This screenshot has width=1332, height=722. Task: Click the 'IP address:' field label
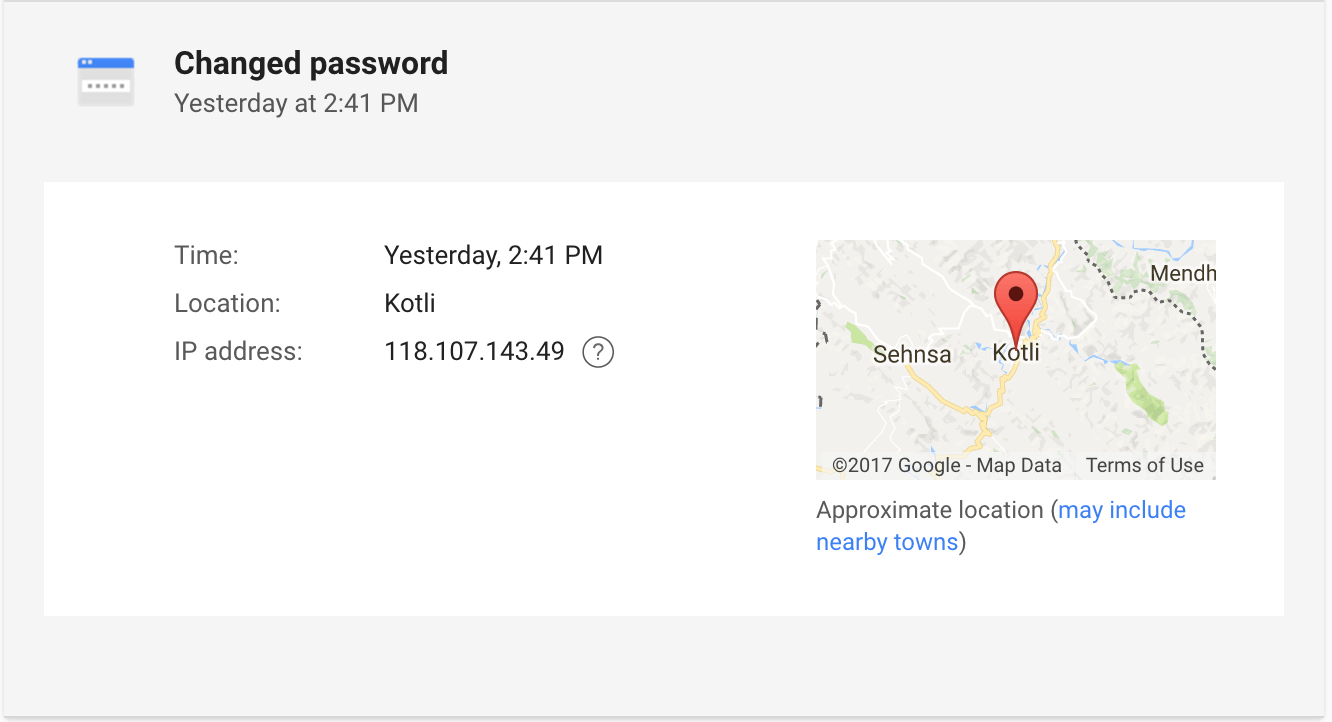click(x=238, y=352)
